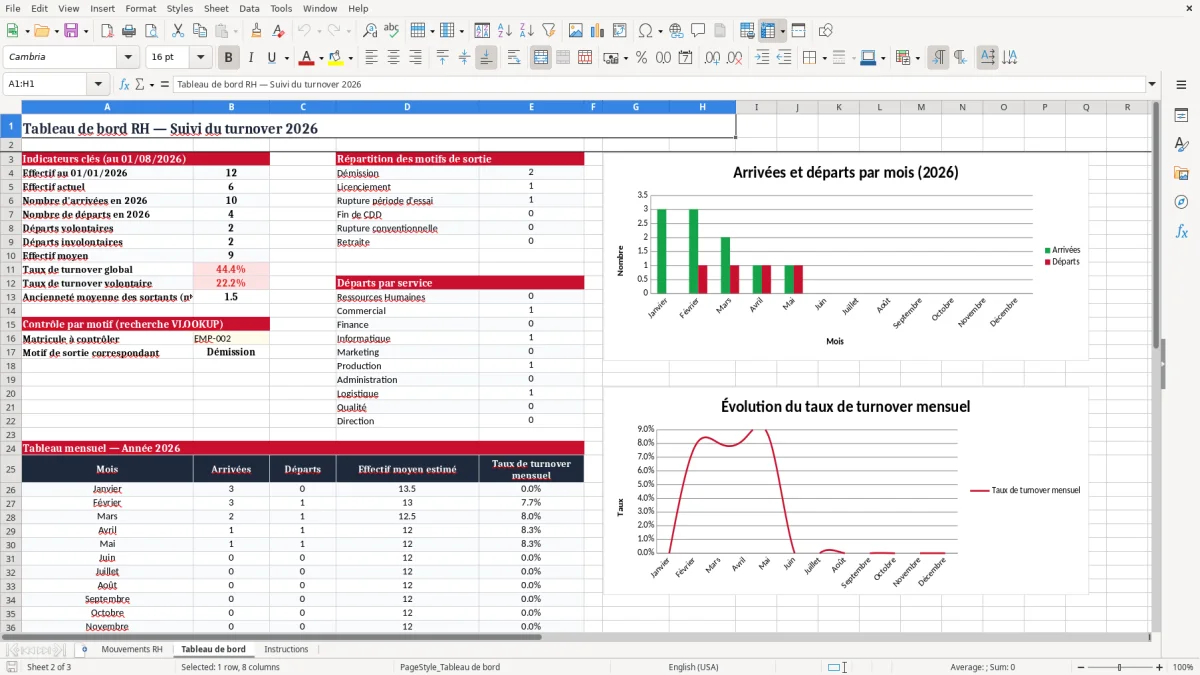
Task: Toggle Freeze Rows and Columns
Action: pos(768,31)
